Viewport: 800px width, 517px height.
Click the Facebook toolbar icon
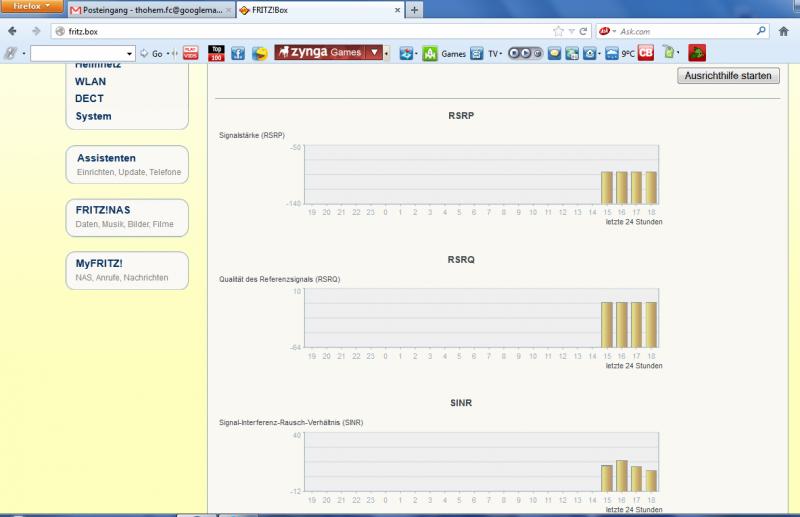[x=238, y=53]
